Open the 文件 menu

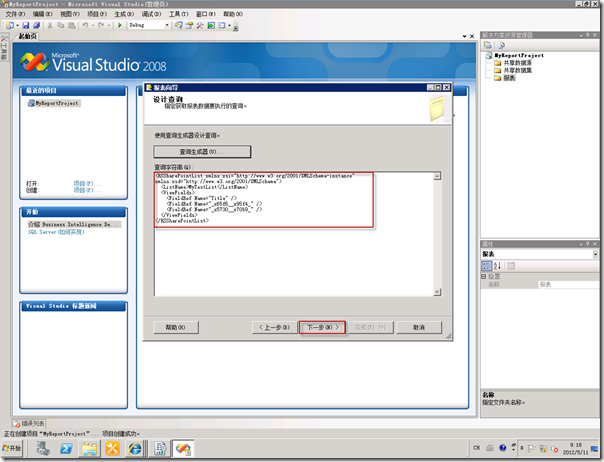pos(15,14)
